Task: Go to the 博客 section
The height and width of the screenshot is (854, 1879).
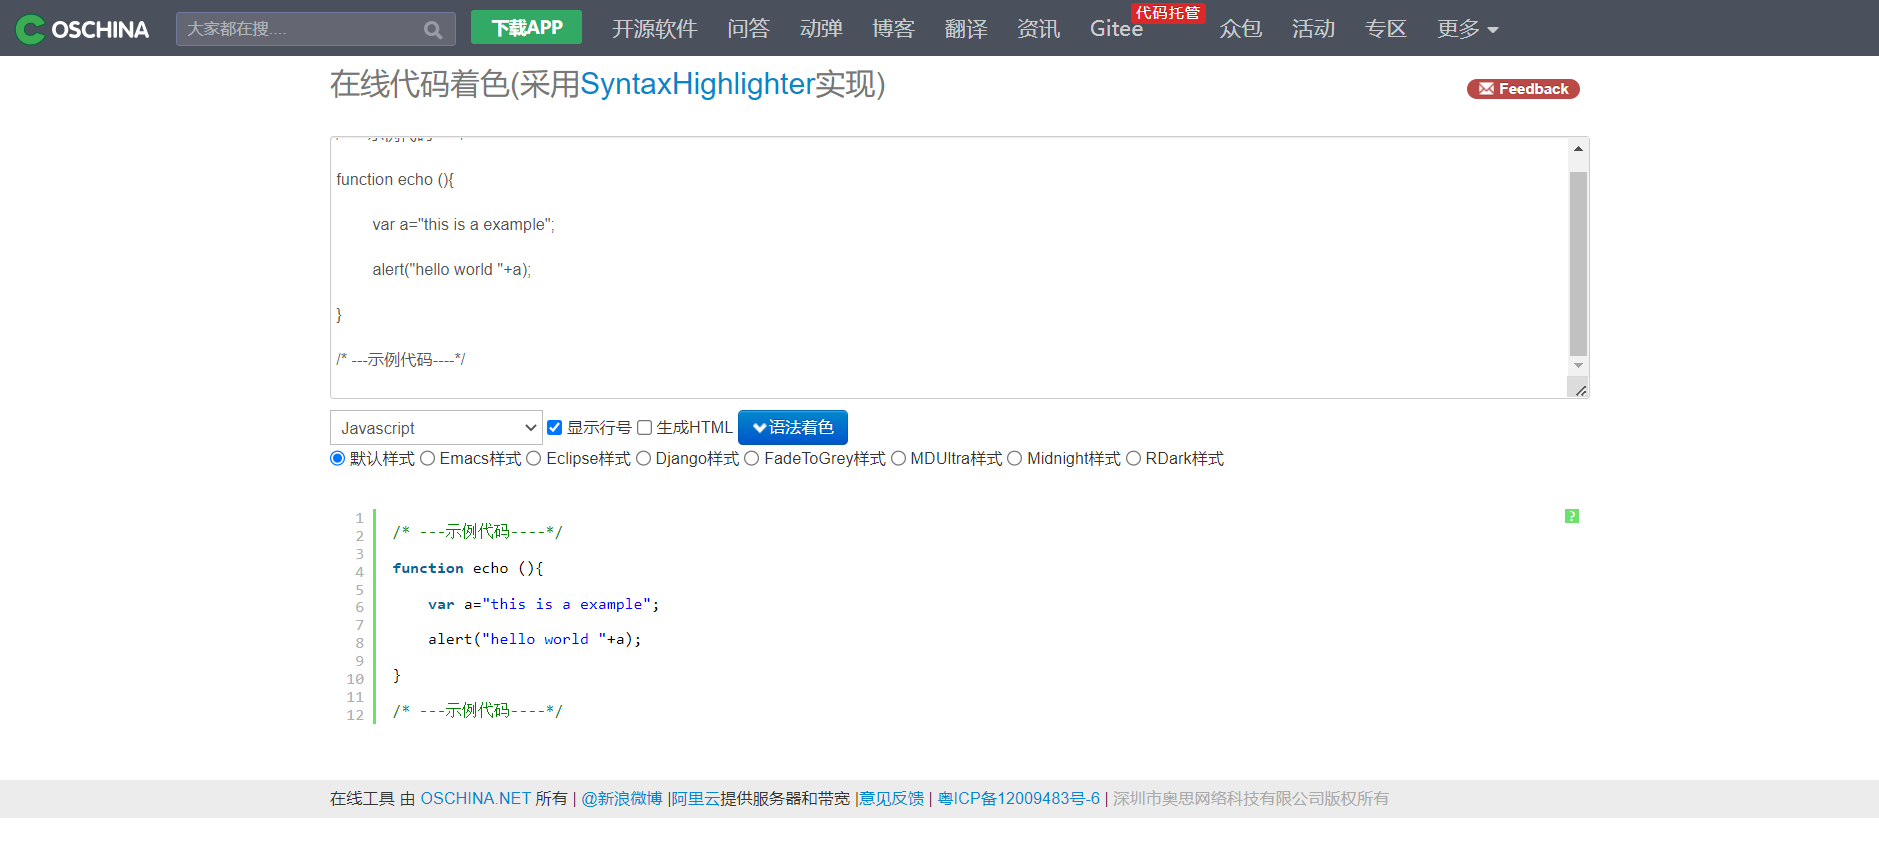Action: (x=893, y=29)
